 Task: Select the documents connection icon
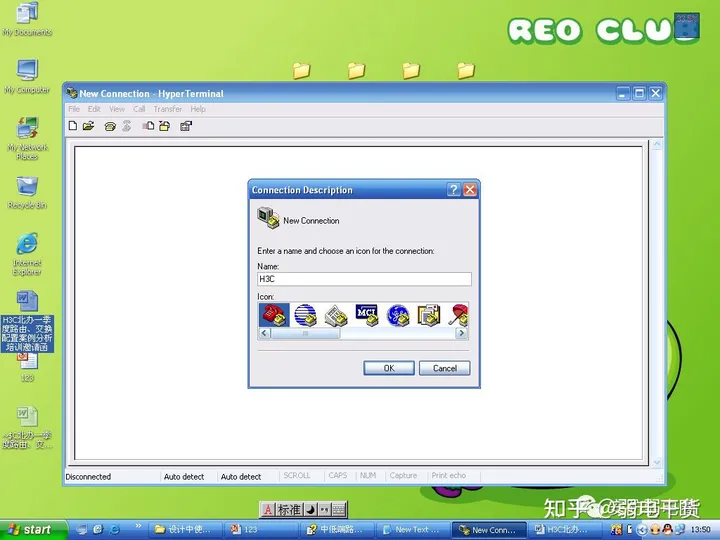coord(429,315)
